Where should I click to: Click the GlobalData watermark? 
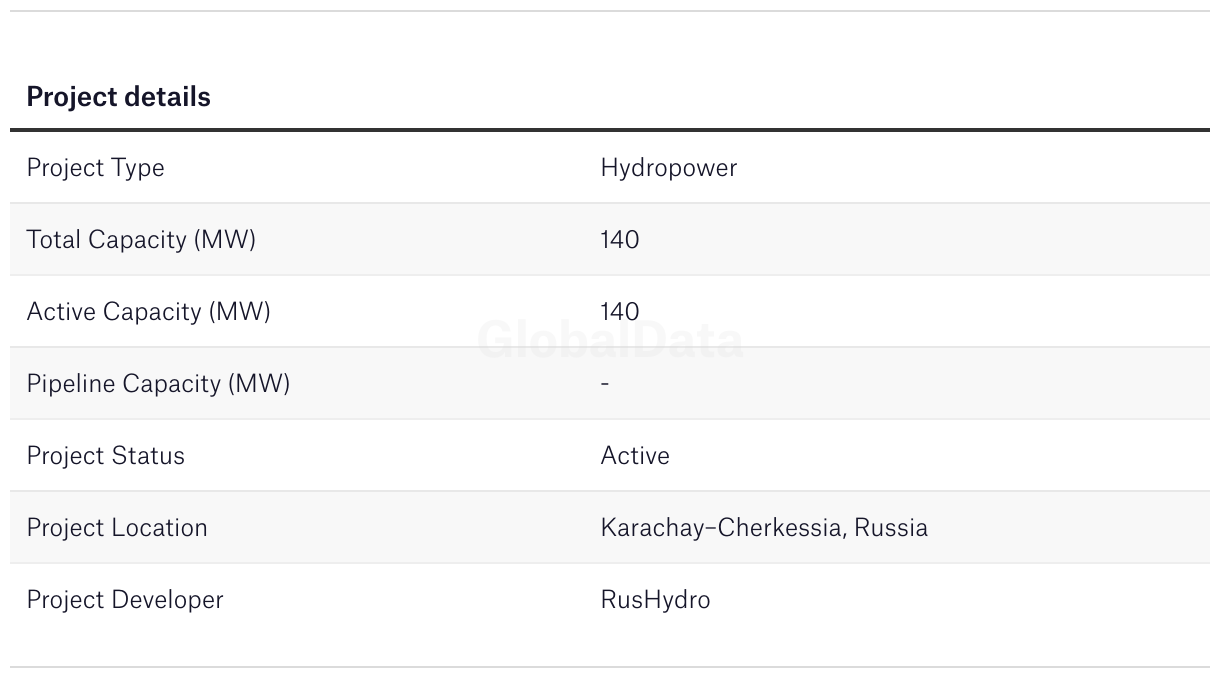click(x=610, y=341)
